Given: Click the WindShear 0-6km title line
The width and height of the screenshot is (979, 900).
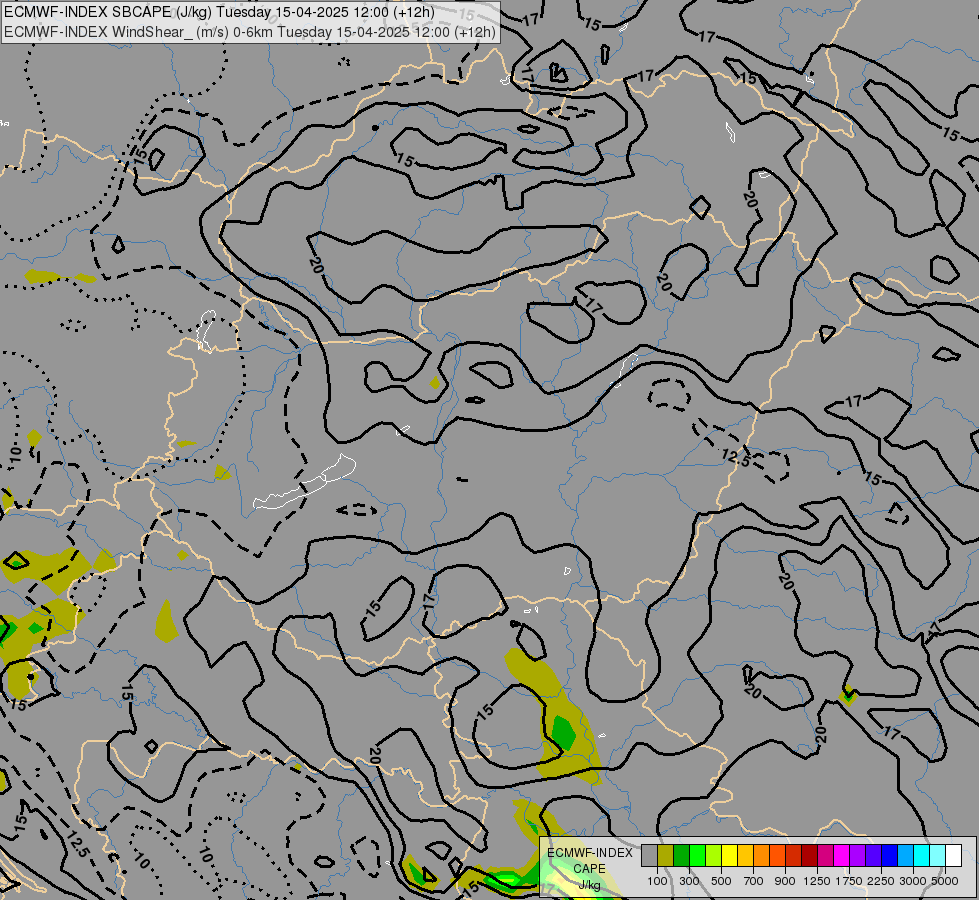Looking at the screenshot, I should click(x=250, y=32).
